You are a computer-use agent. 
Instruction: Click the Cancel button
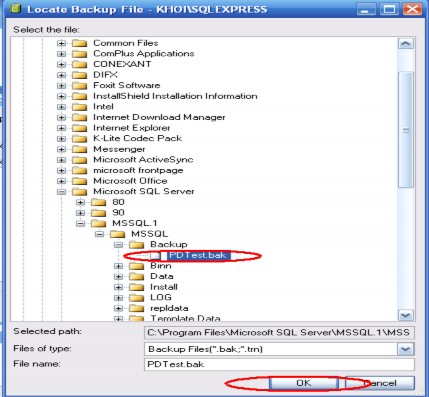(x=380, y=383)
